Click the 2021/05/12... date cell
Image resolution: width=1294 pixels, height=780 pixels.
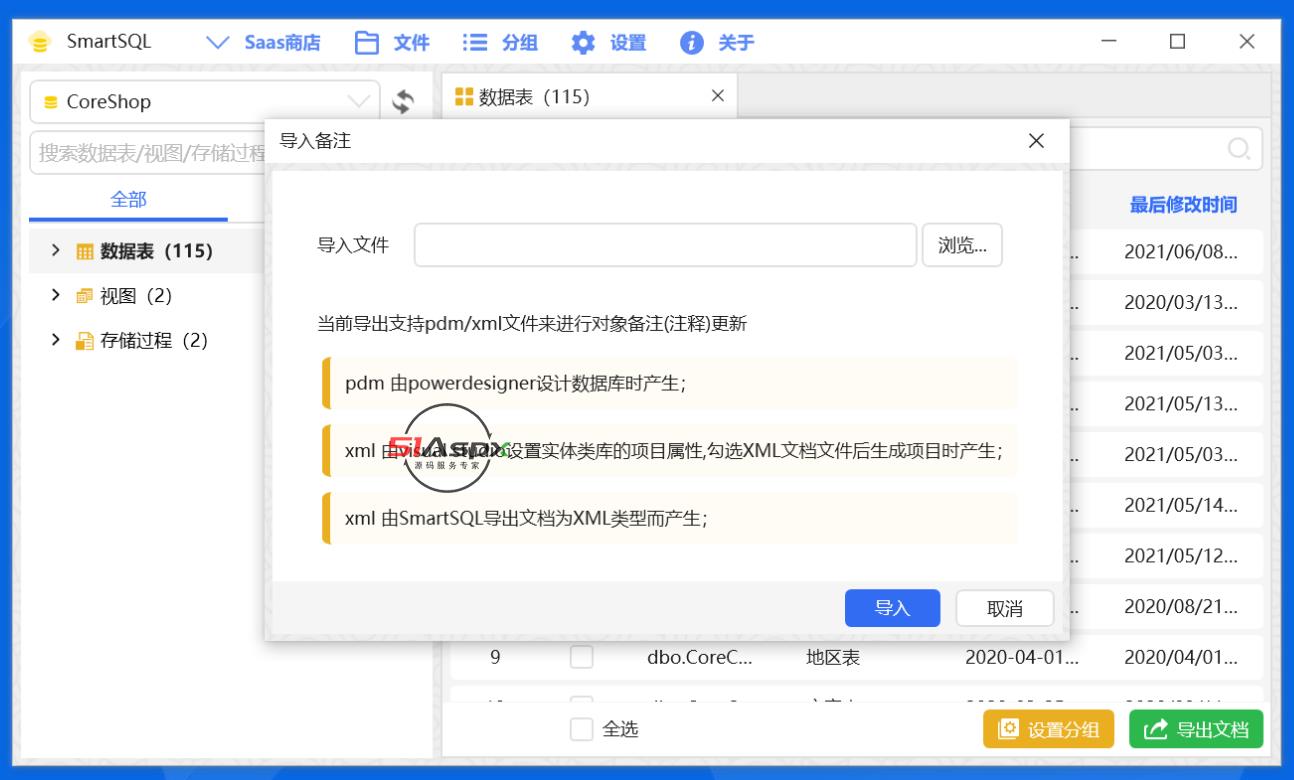(x=1181, y=555)
